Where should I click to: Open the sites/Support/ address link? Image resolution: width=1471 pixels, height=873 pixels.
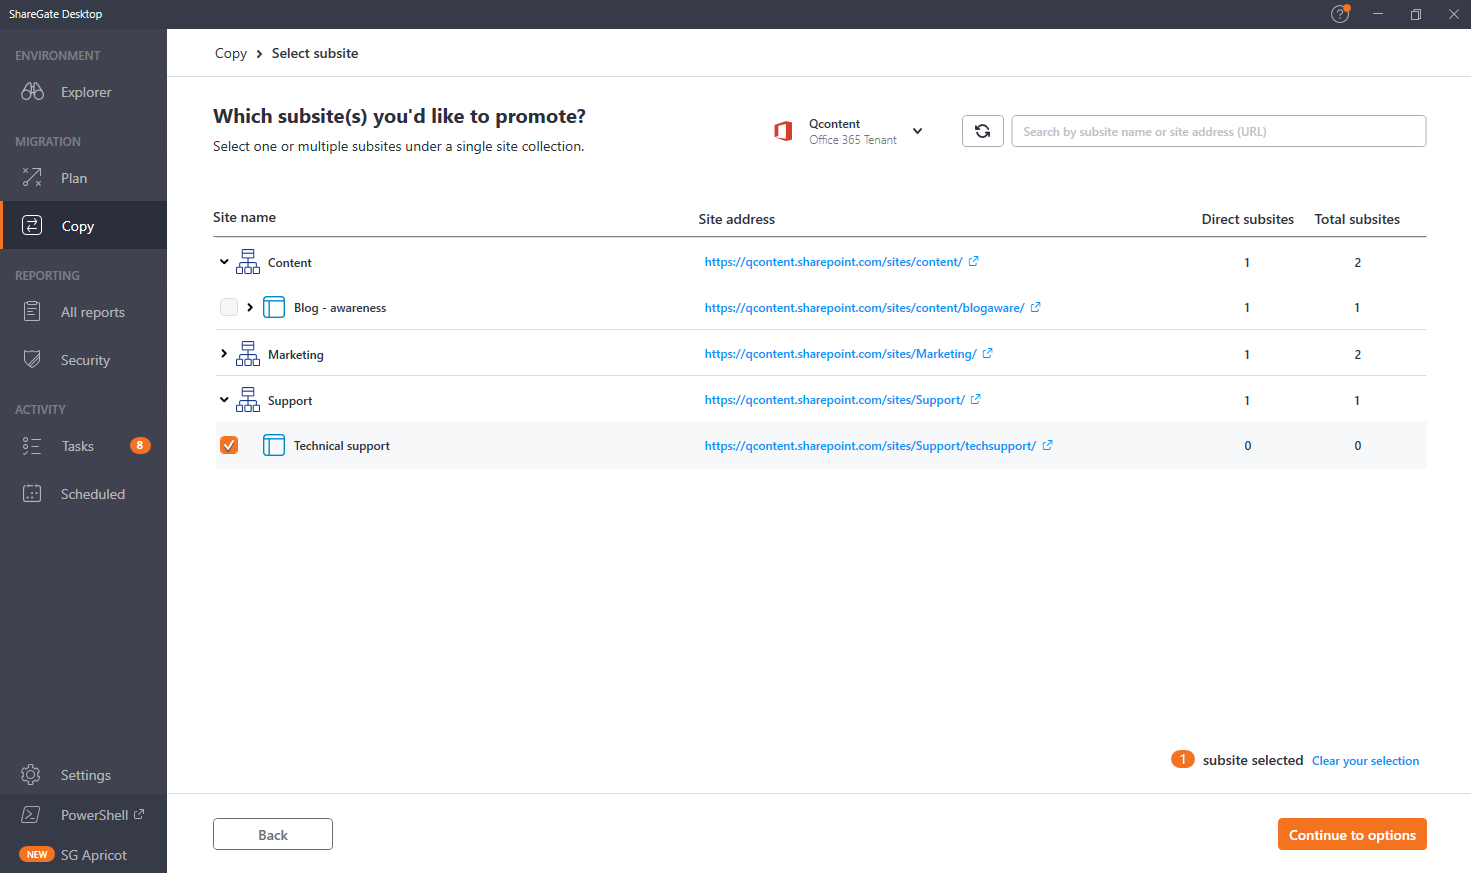click(x=834, y=400)
